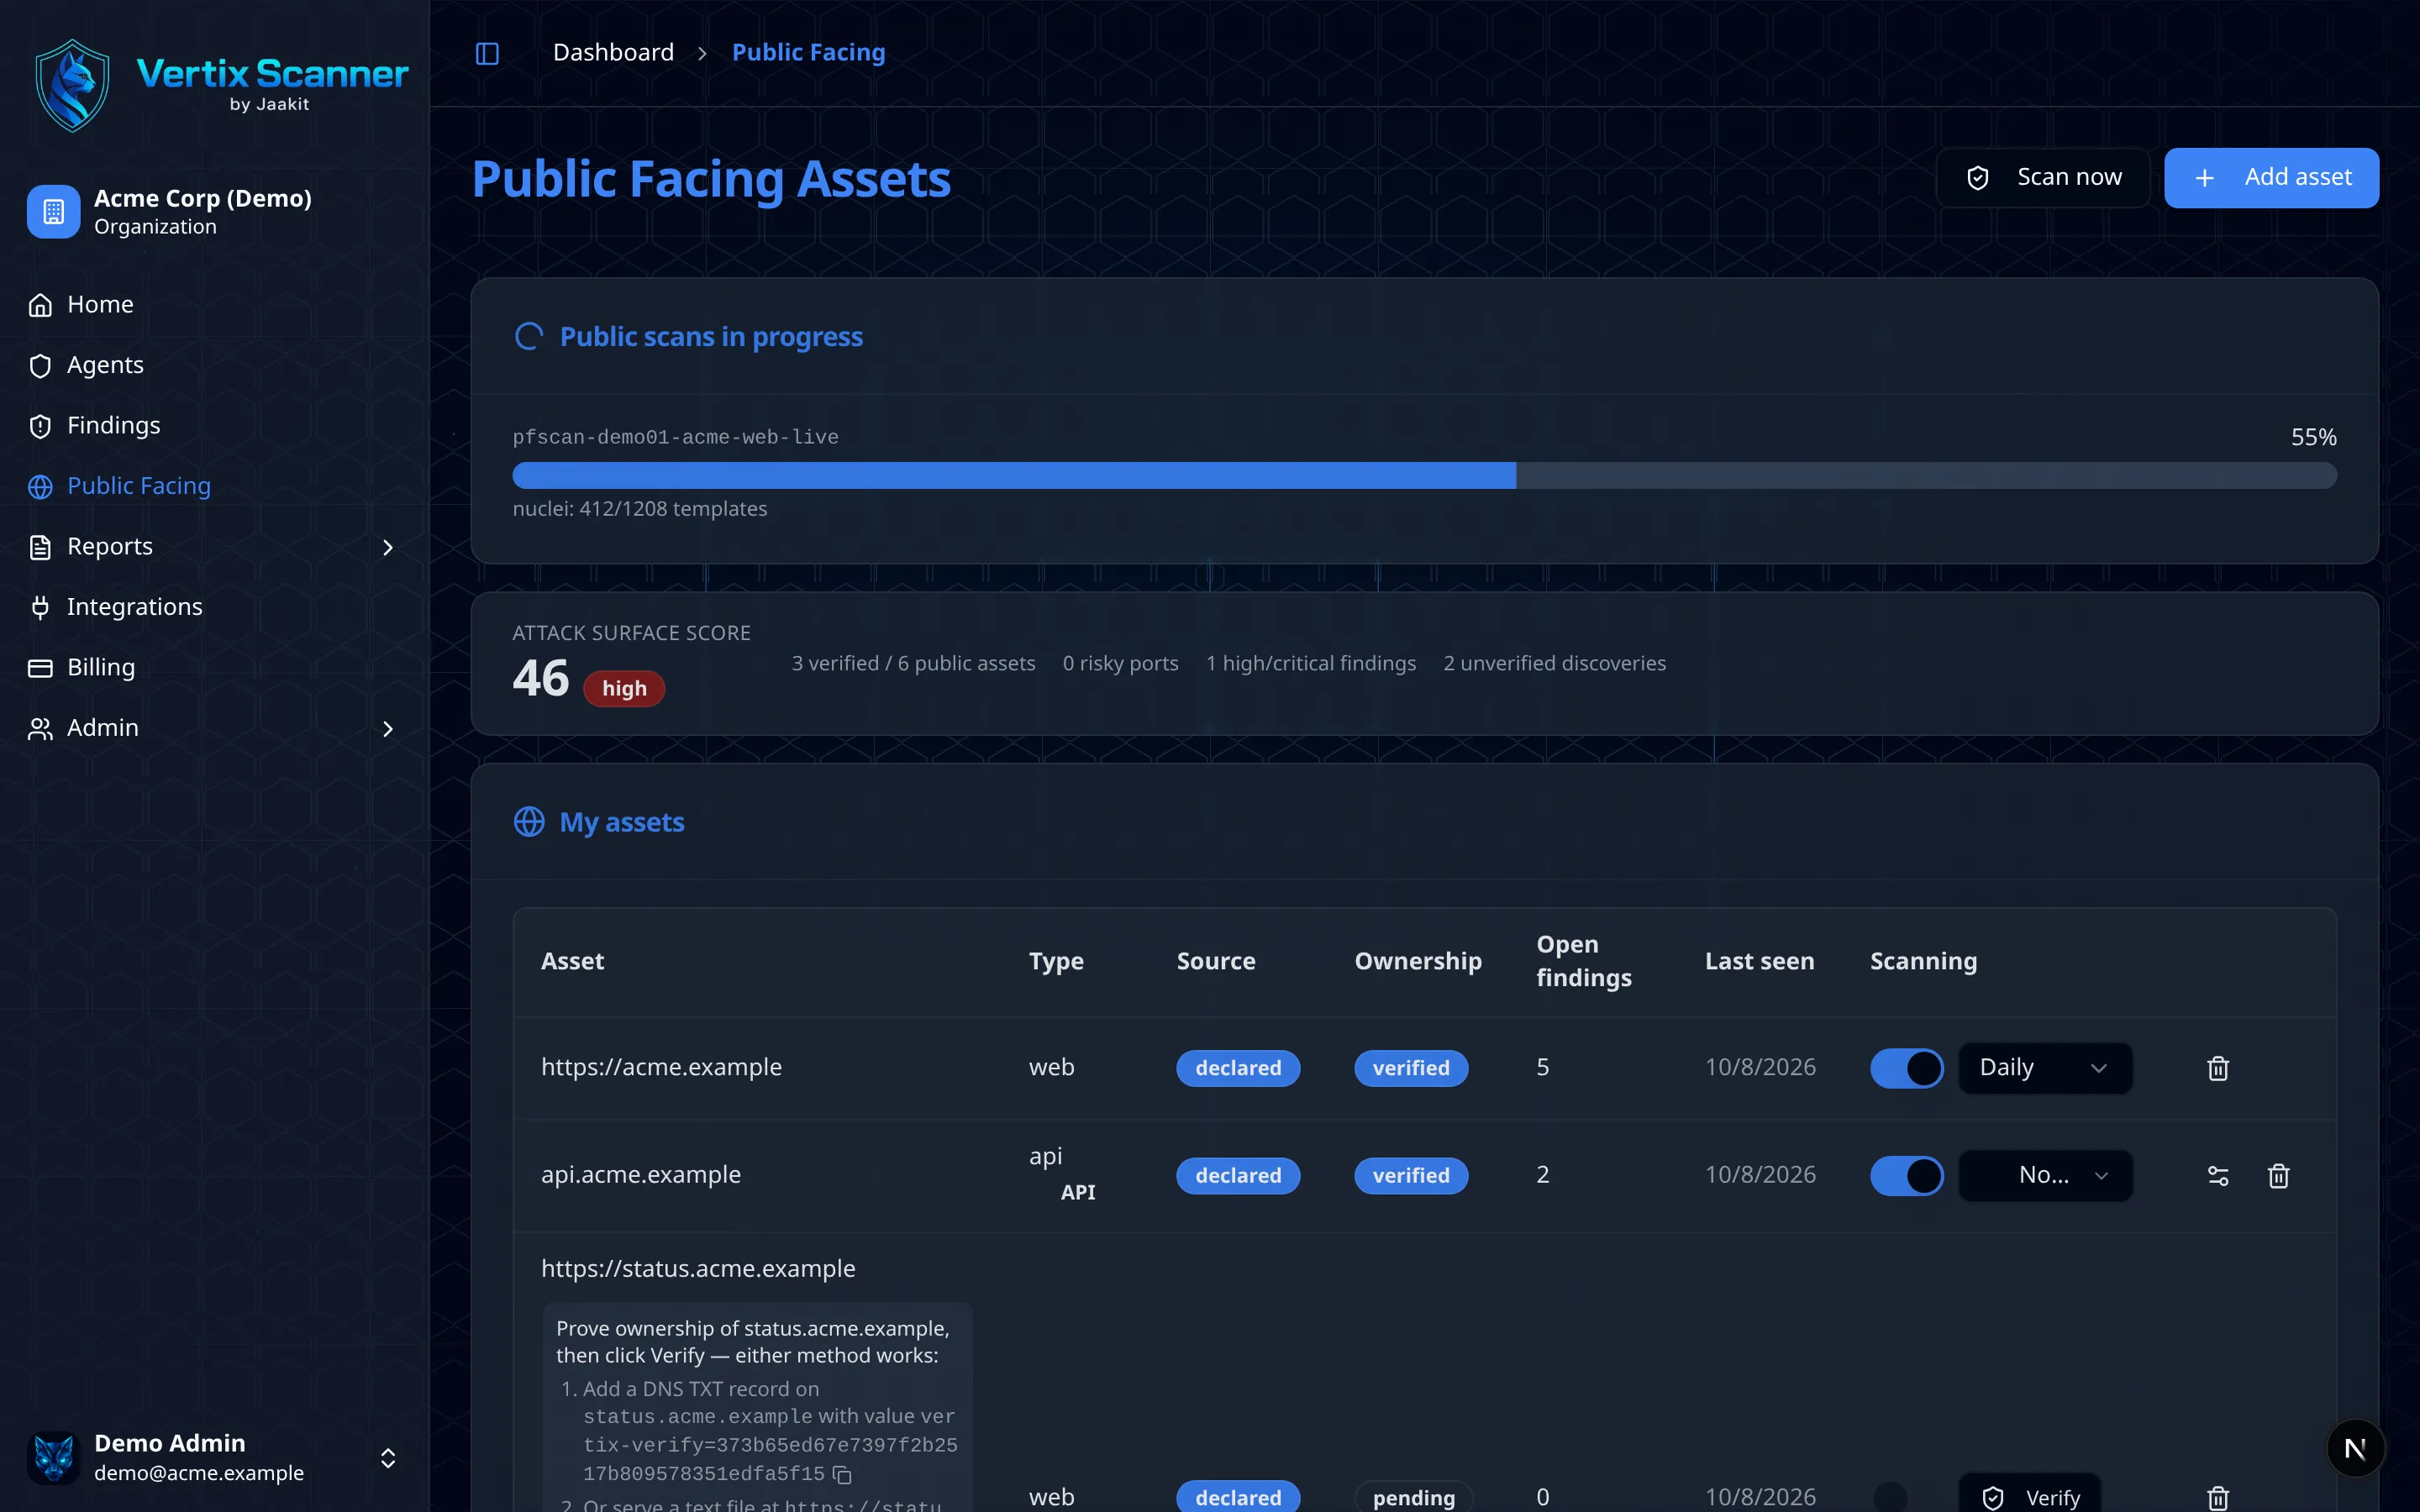This screenshot has height=1512, width=2420.
Task: Click the verified badge for https://acme.example
Action: click(x=1411, y=1068)
